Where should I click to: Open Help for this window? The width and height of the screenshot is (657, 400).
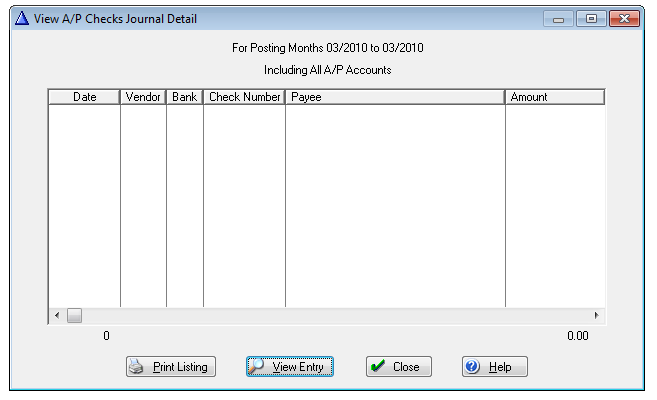pyautogui.click(x=494, y=367)
